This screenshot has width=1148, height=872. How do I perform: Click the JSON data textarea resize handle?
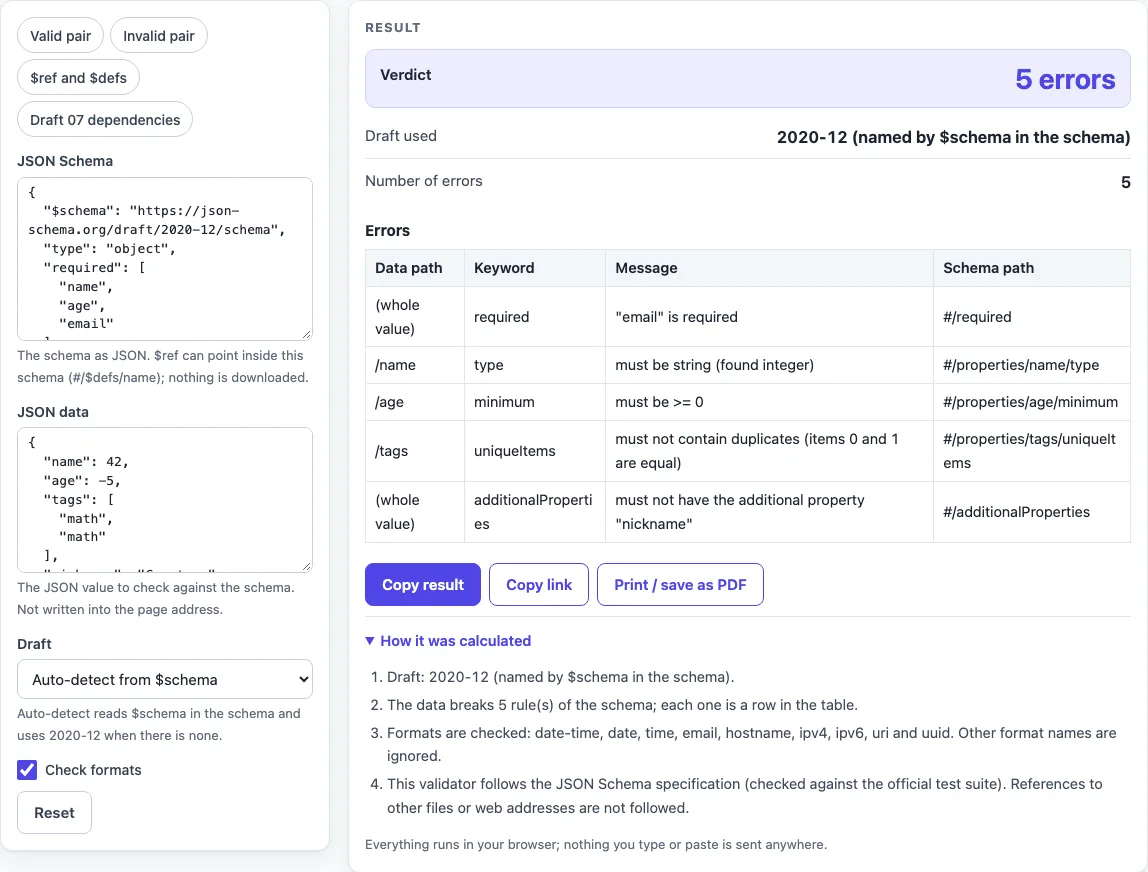click(x=307, y=567)
